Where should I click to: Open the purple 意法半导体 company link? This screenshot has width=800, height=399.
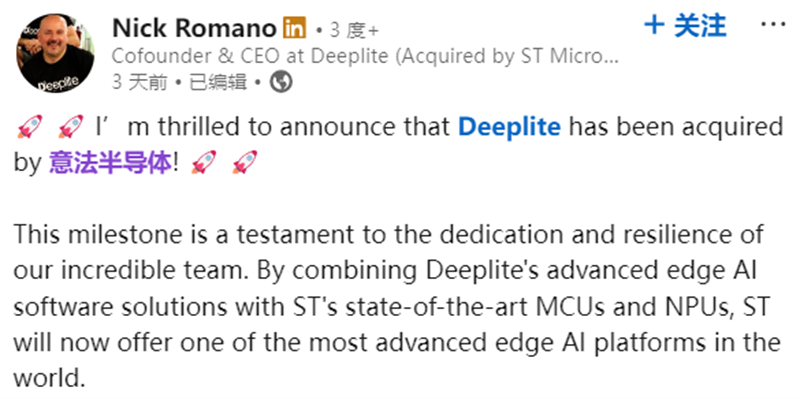coord(110,163)
